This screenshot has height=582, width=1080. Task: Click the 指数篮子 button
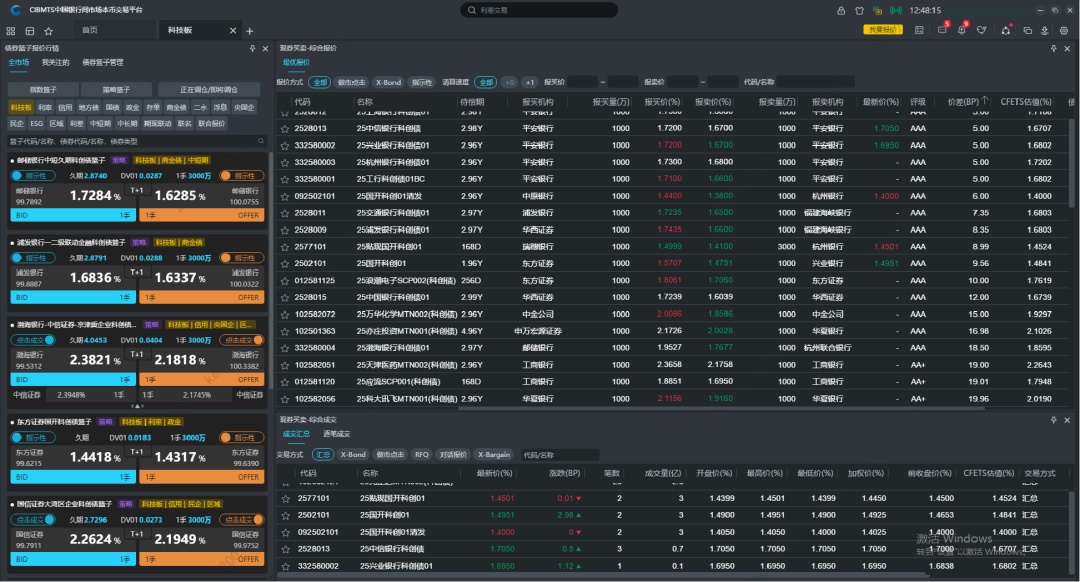coord(43,90)
